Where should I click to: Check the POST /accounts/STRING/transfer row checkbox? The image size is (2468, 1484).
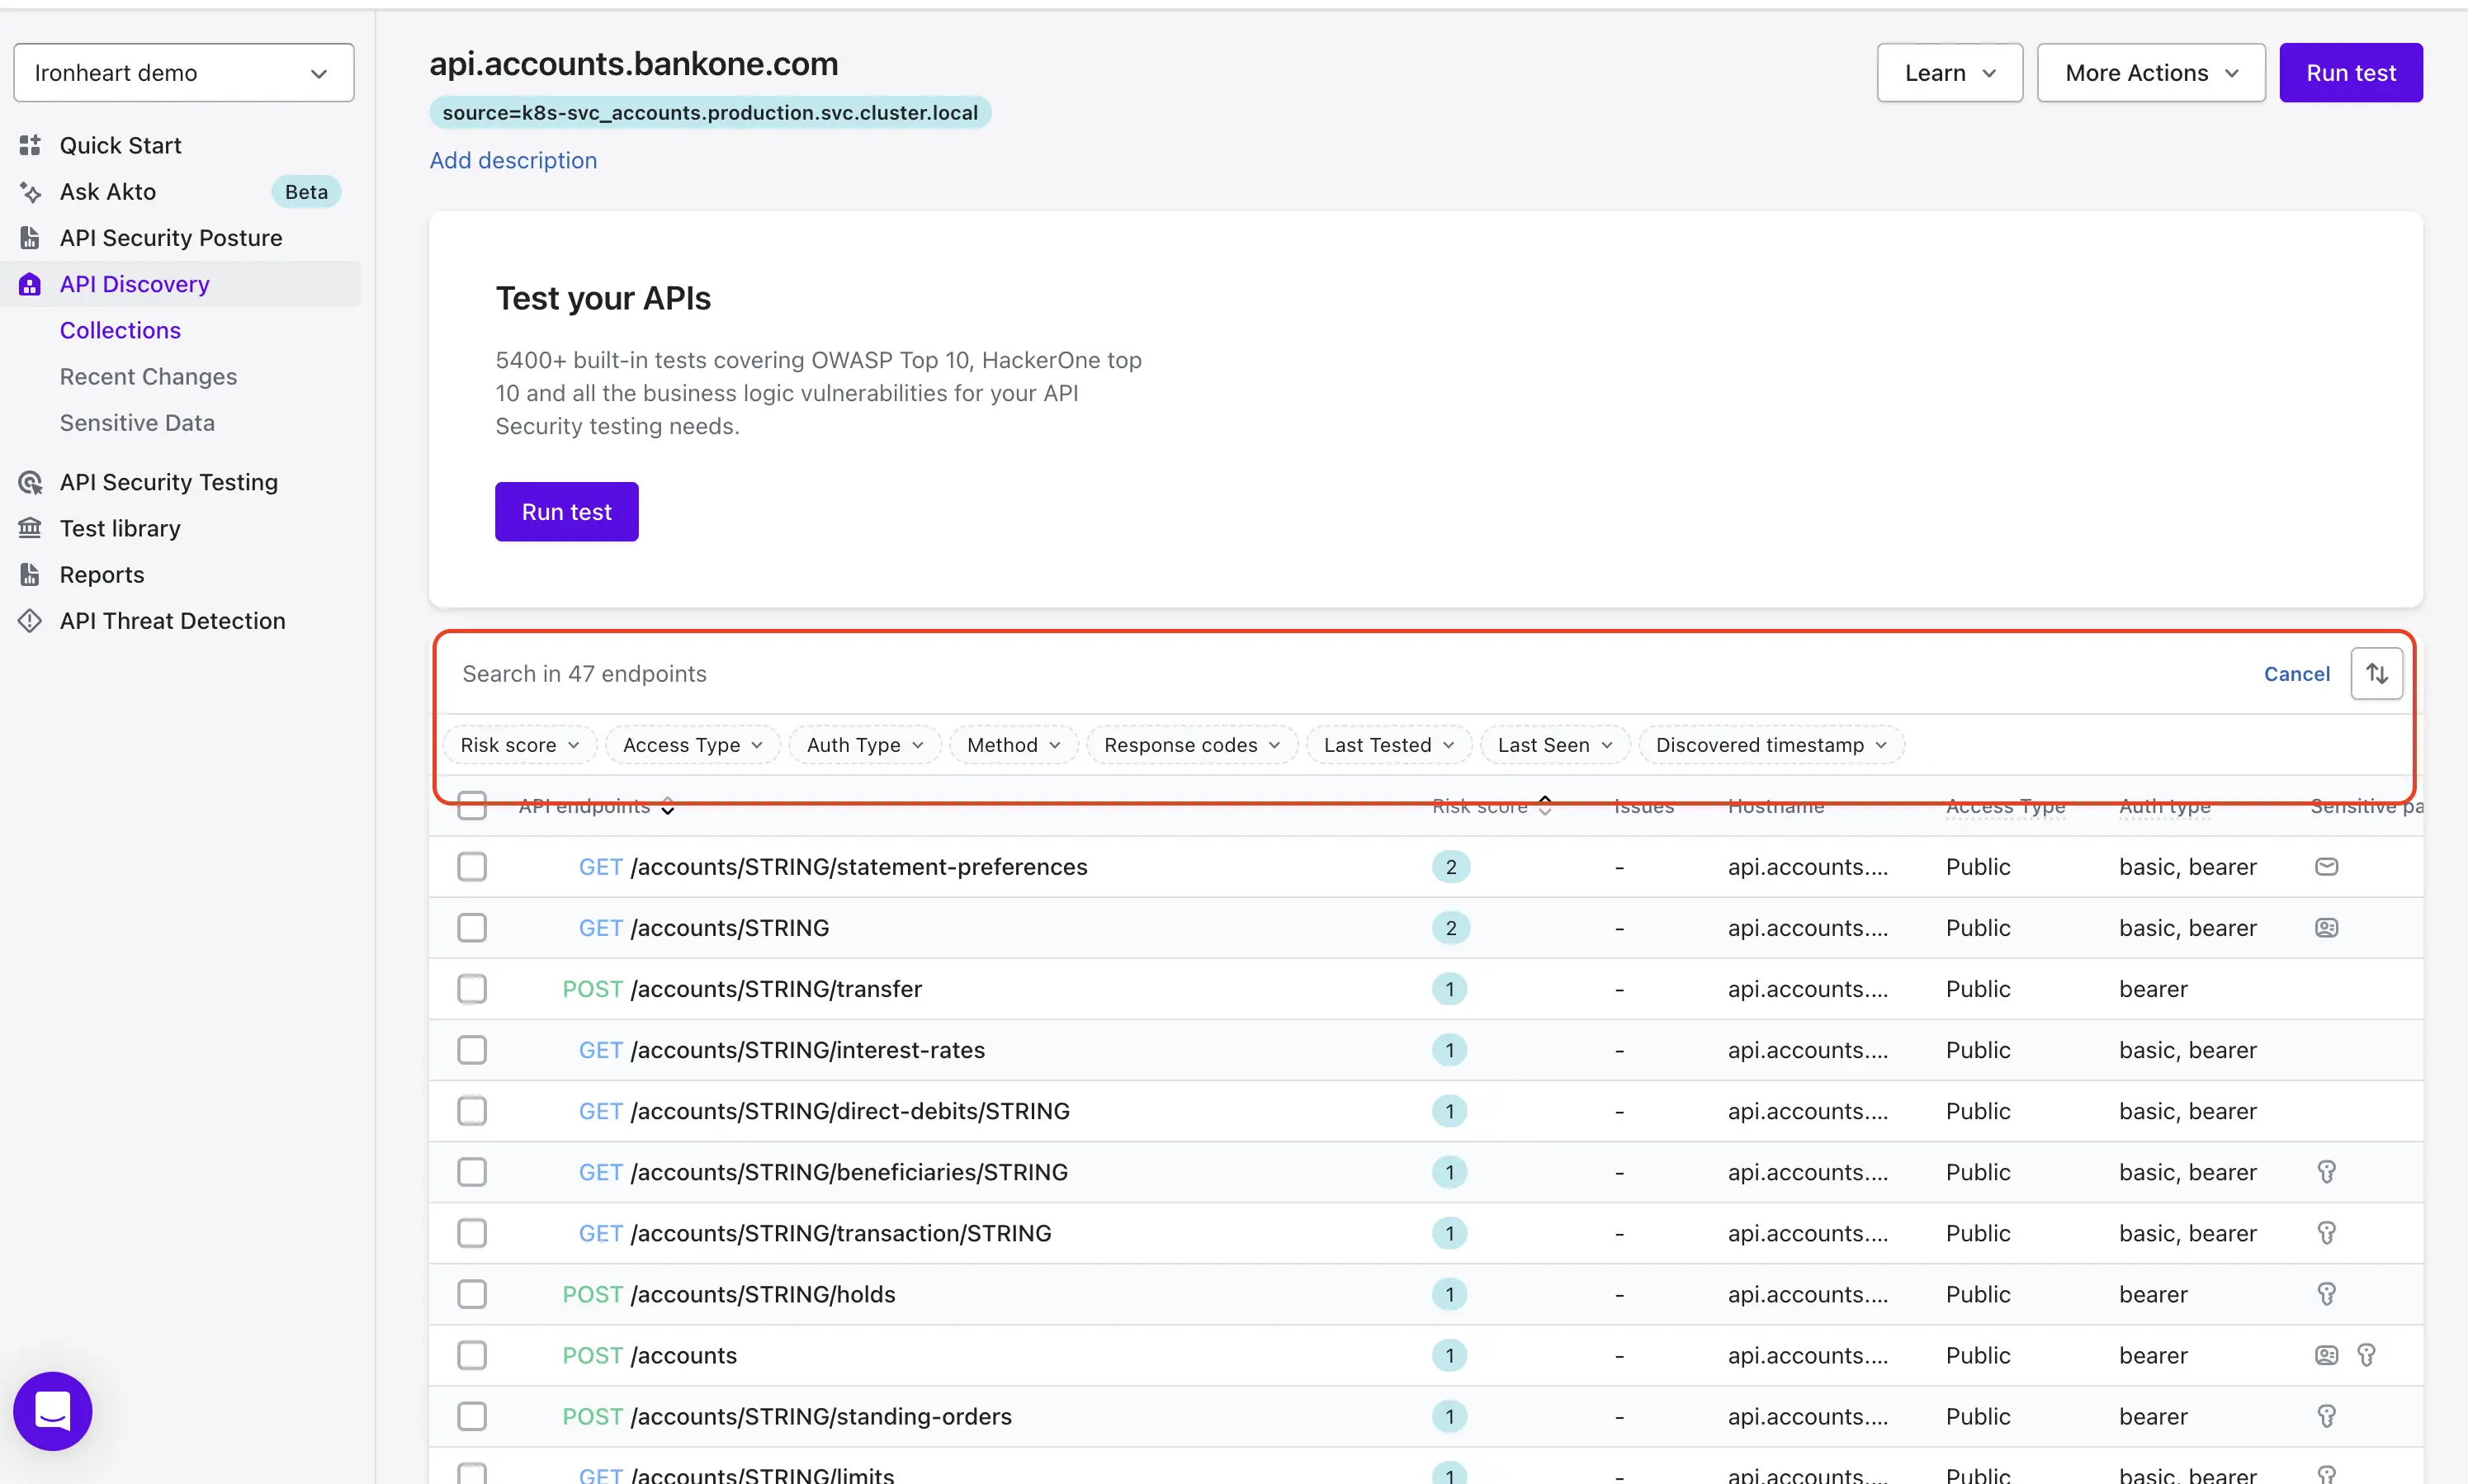pyautogui.click(x=472, y=989)
